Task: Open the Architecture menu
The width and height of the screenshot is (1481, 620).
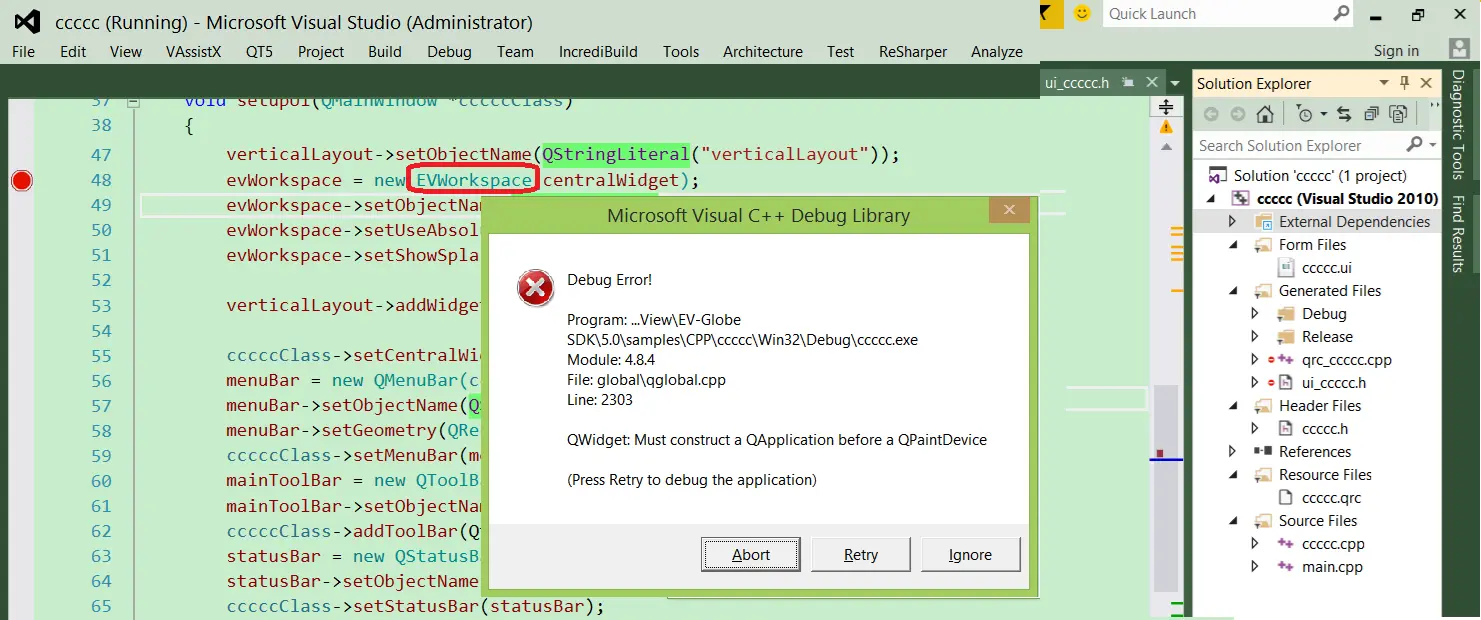Action: pyautogui.click(x=763, y=51)
